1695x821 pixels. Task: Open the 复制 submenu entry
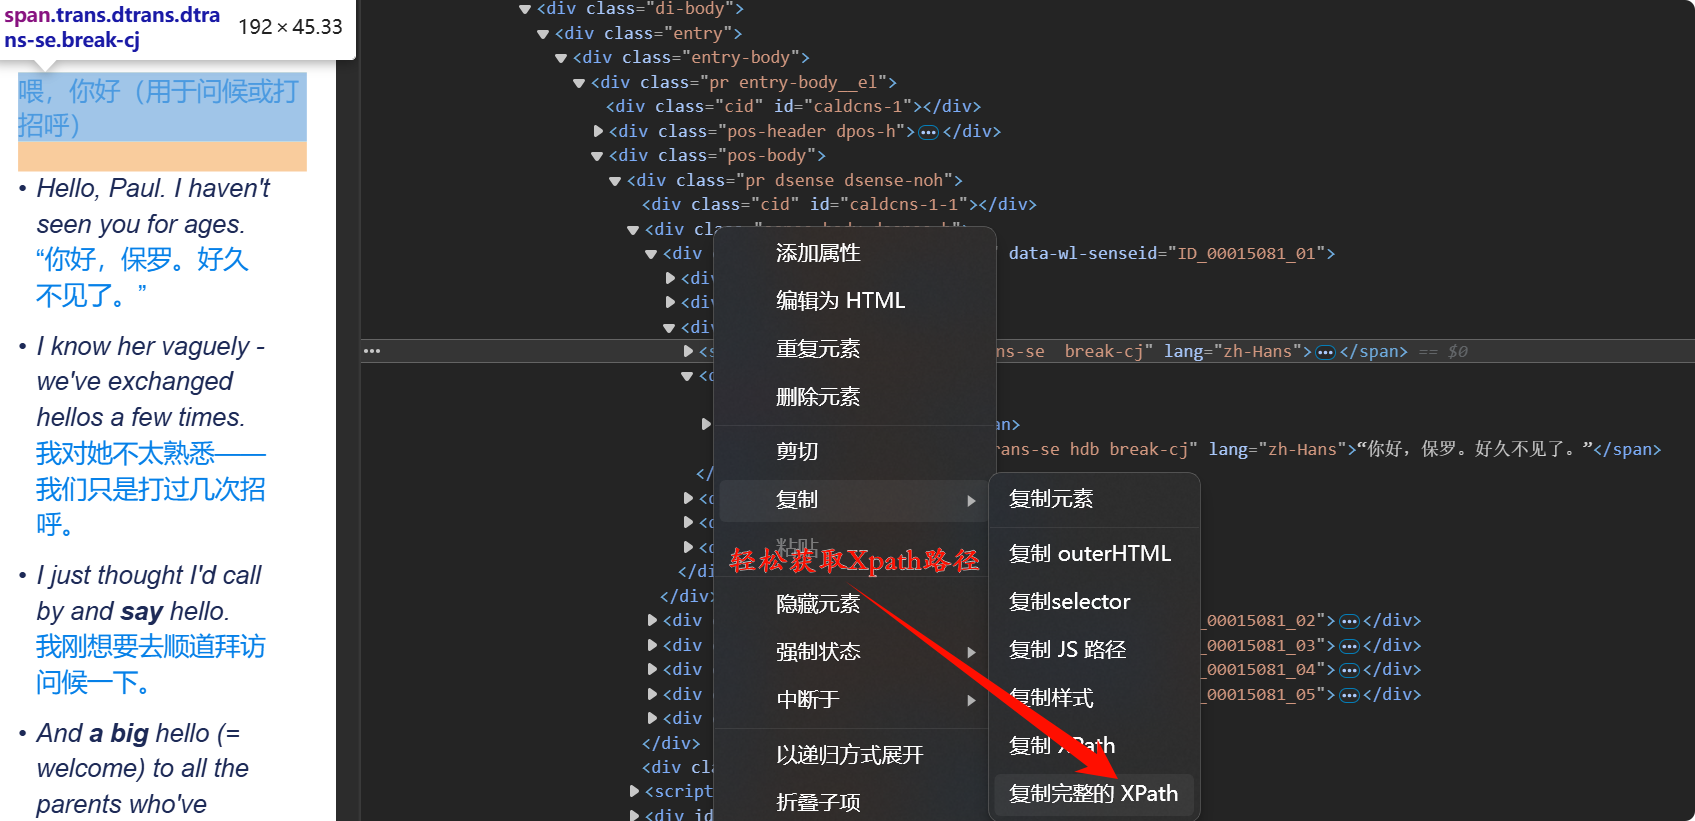pos(855,500)
